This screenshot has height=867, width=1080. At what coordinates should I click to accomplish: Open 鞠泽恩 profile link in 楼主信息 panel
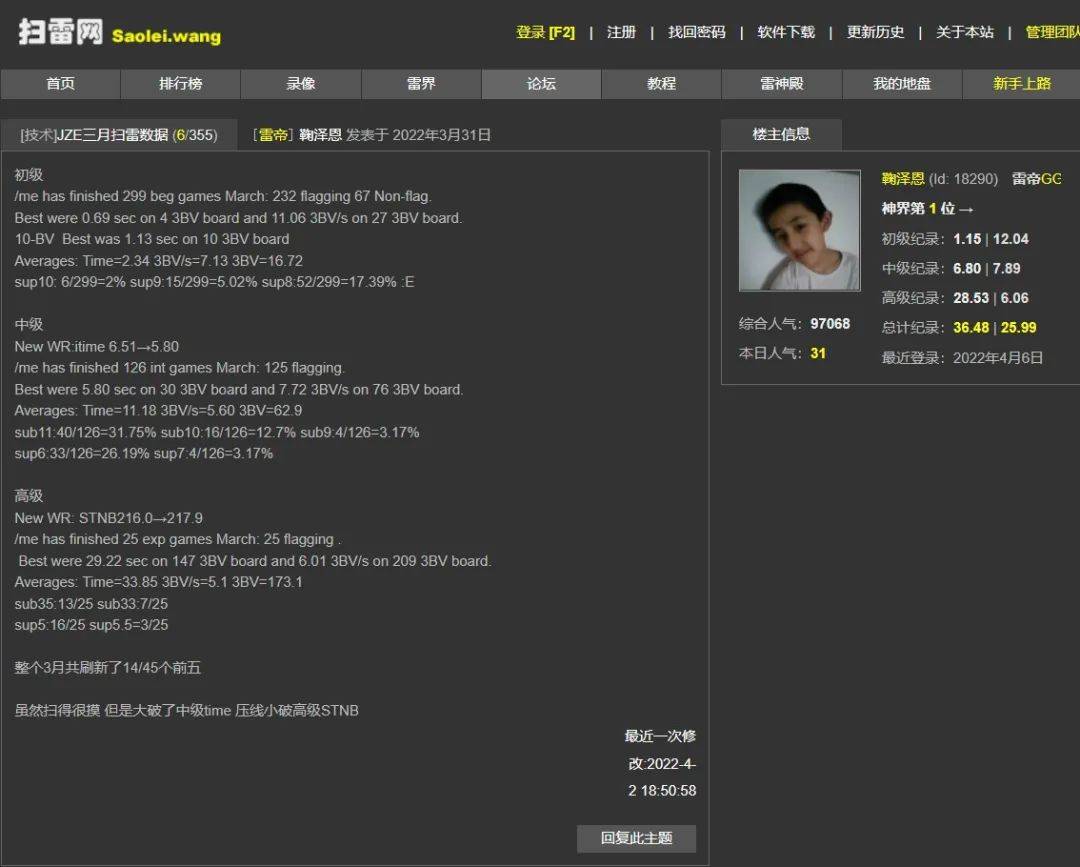[903, 179]
